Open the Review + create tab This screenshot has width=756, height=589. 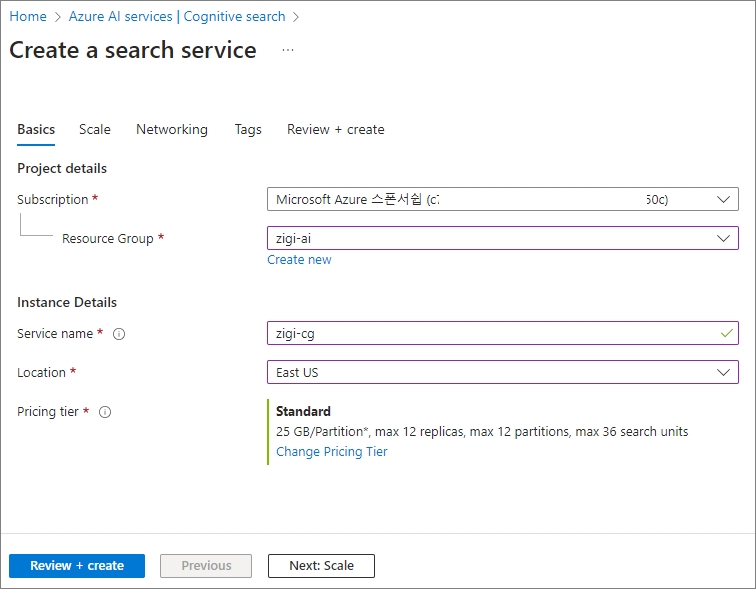tap(335, 129)
